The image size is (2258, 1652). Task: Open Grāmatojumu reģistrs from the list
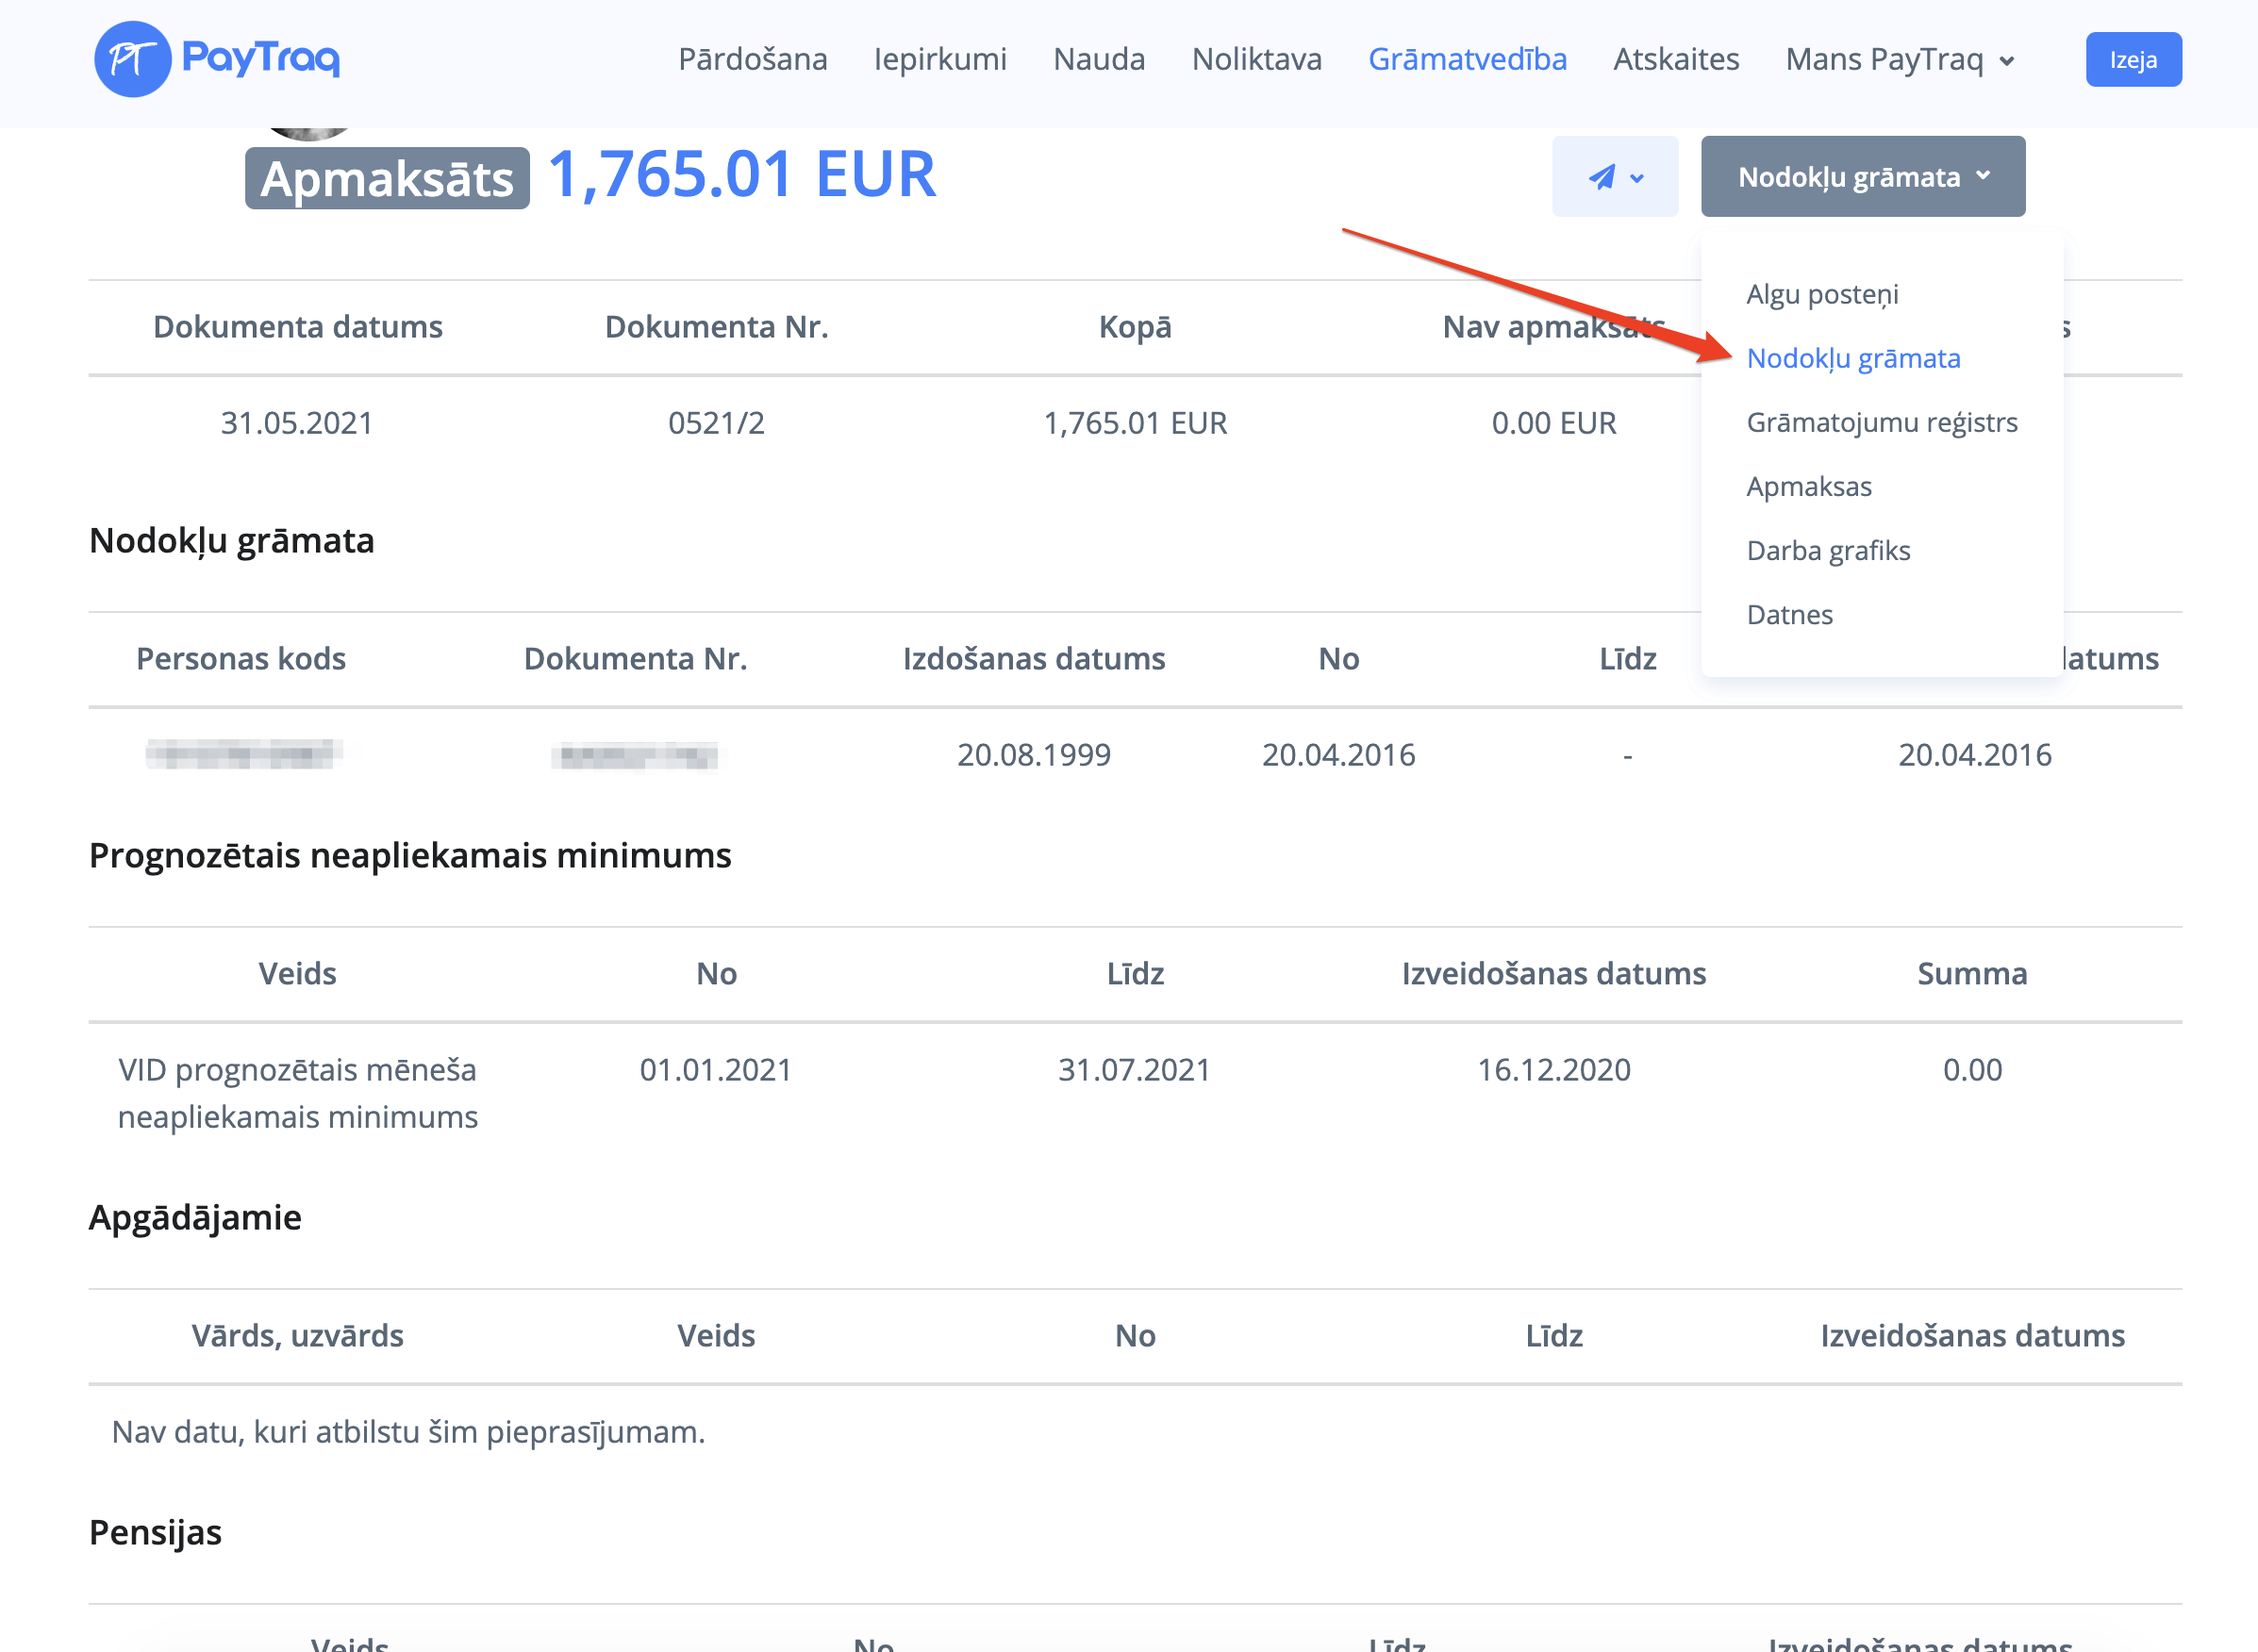(x=1881, y=422)
